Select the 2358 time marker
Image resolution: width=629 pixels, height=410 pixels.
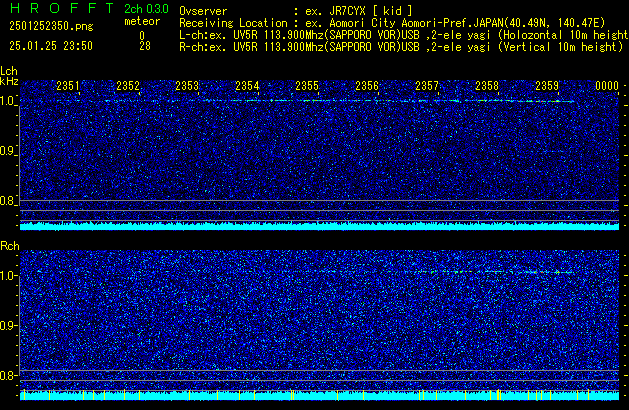(x=487, y=86)
